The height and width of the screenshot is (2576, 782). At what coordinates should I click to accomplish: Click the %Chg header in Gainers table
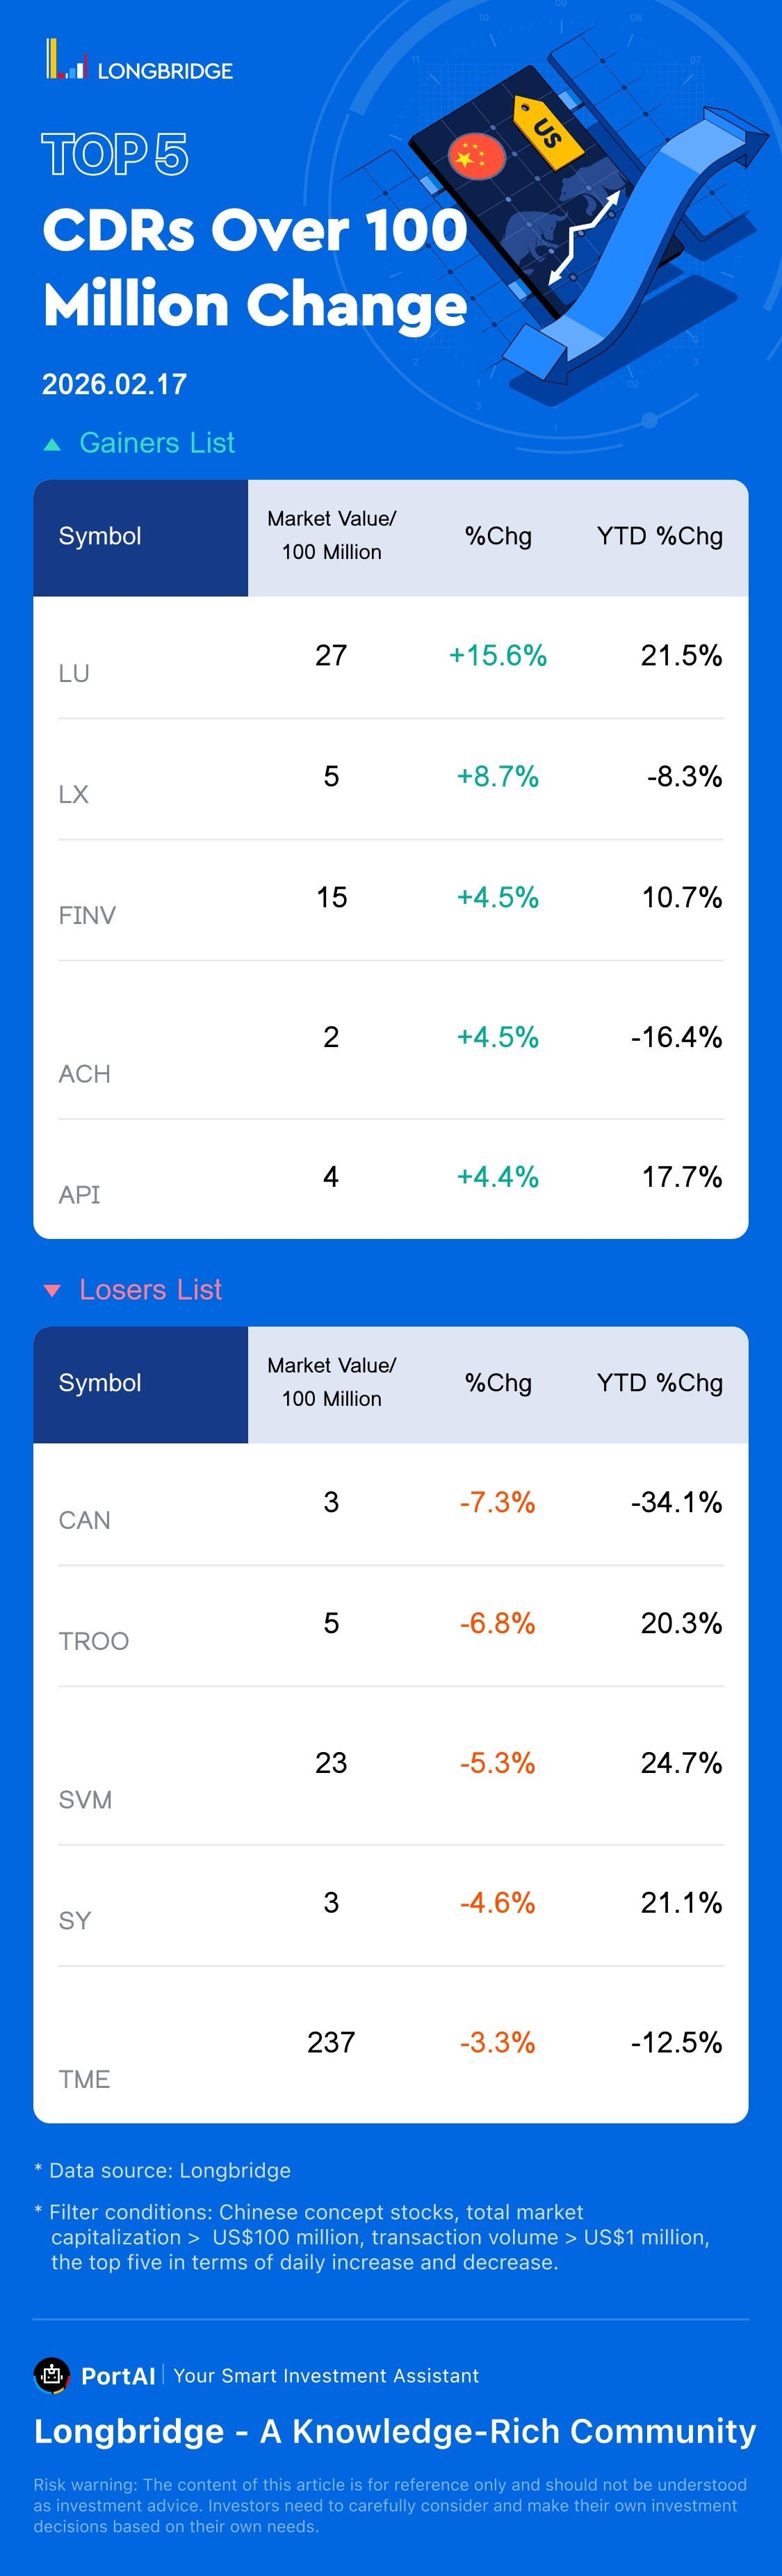[x=498, y=536]
